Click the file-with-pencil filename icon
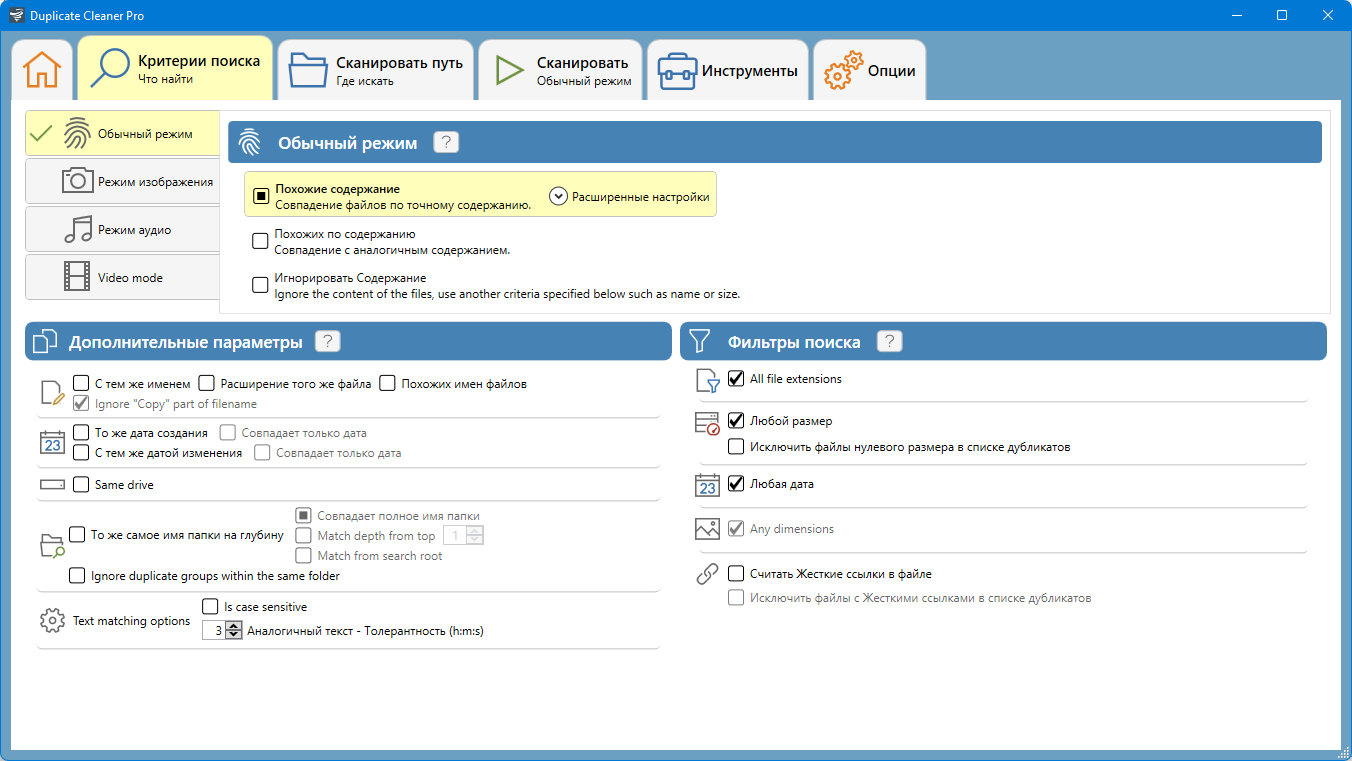This screenshot has width=1352, height=761. coord(52,393)
